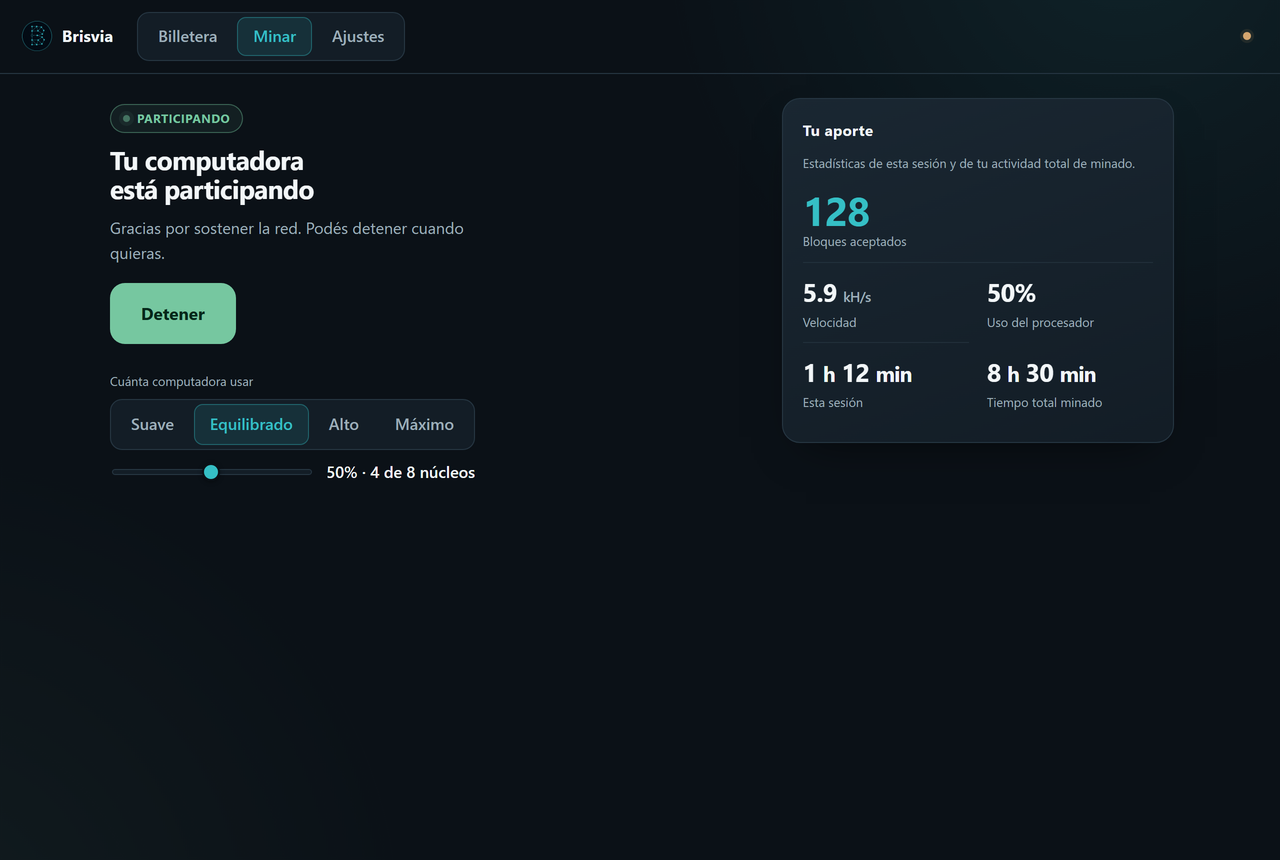Click the Brisvia brand name

[87, 36]
